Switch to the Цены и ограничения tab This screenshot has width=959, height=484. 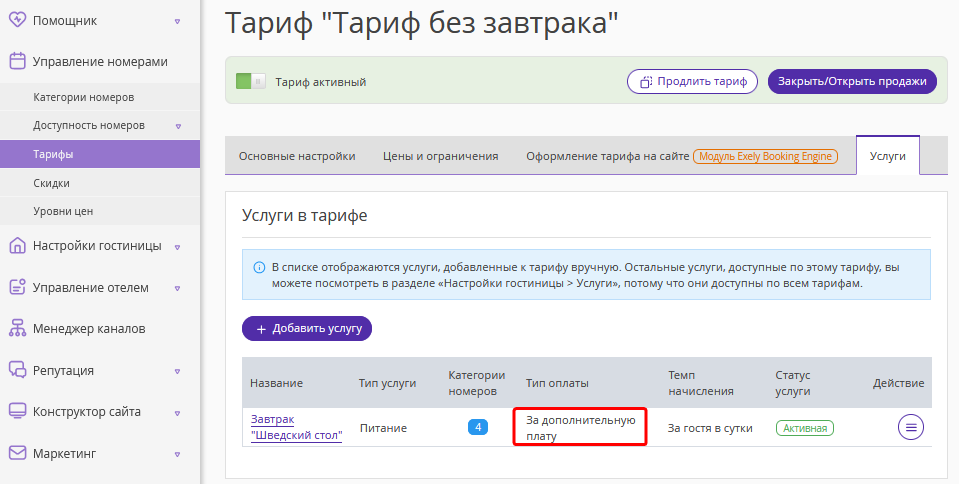[x=440, y=156]
